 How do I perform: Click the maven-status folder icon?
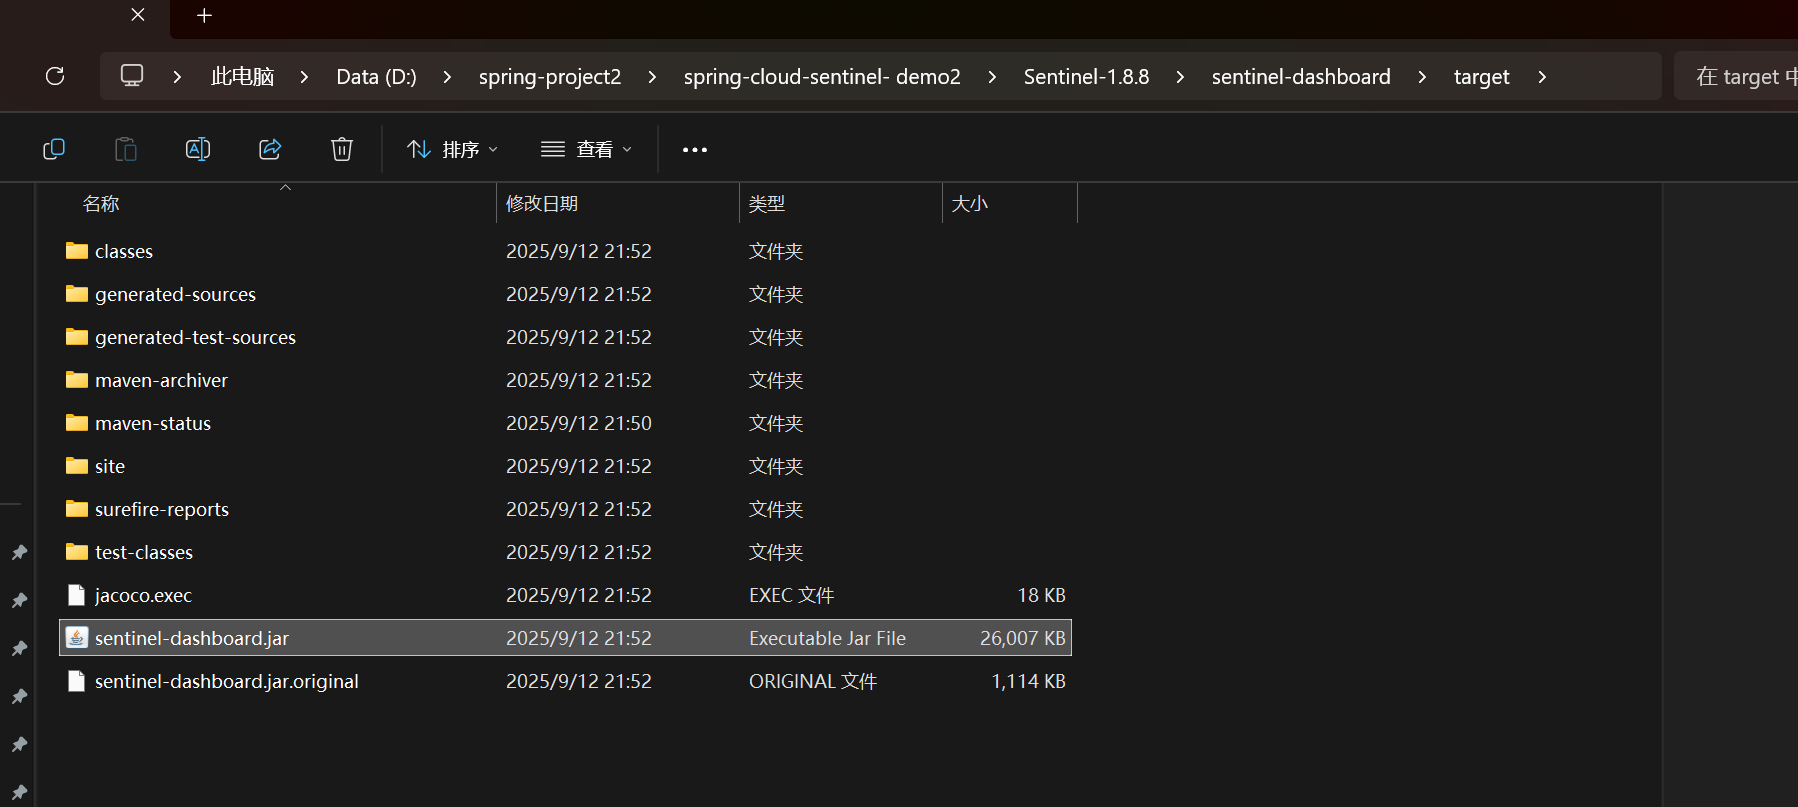pyautogui.click(x=77, y=422)
